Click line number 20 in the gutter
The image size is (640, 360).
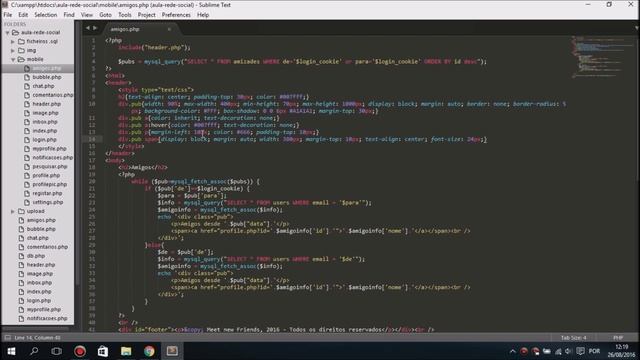pyautogui.click(x=92, y=181)
